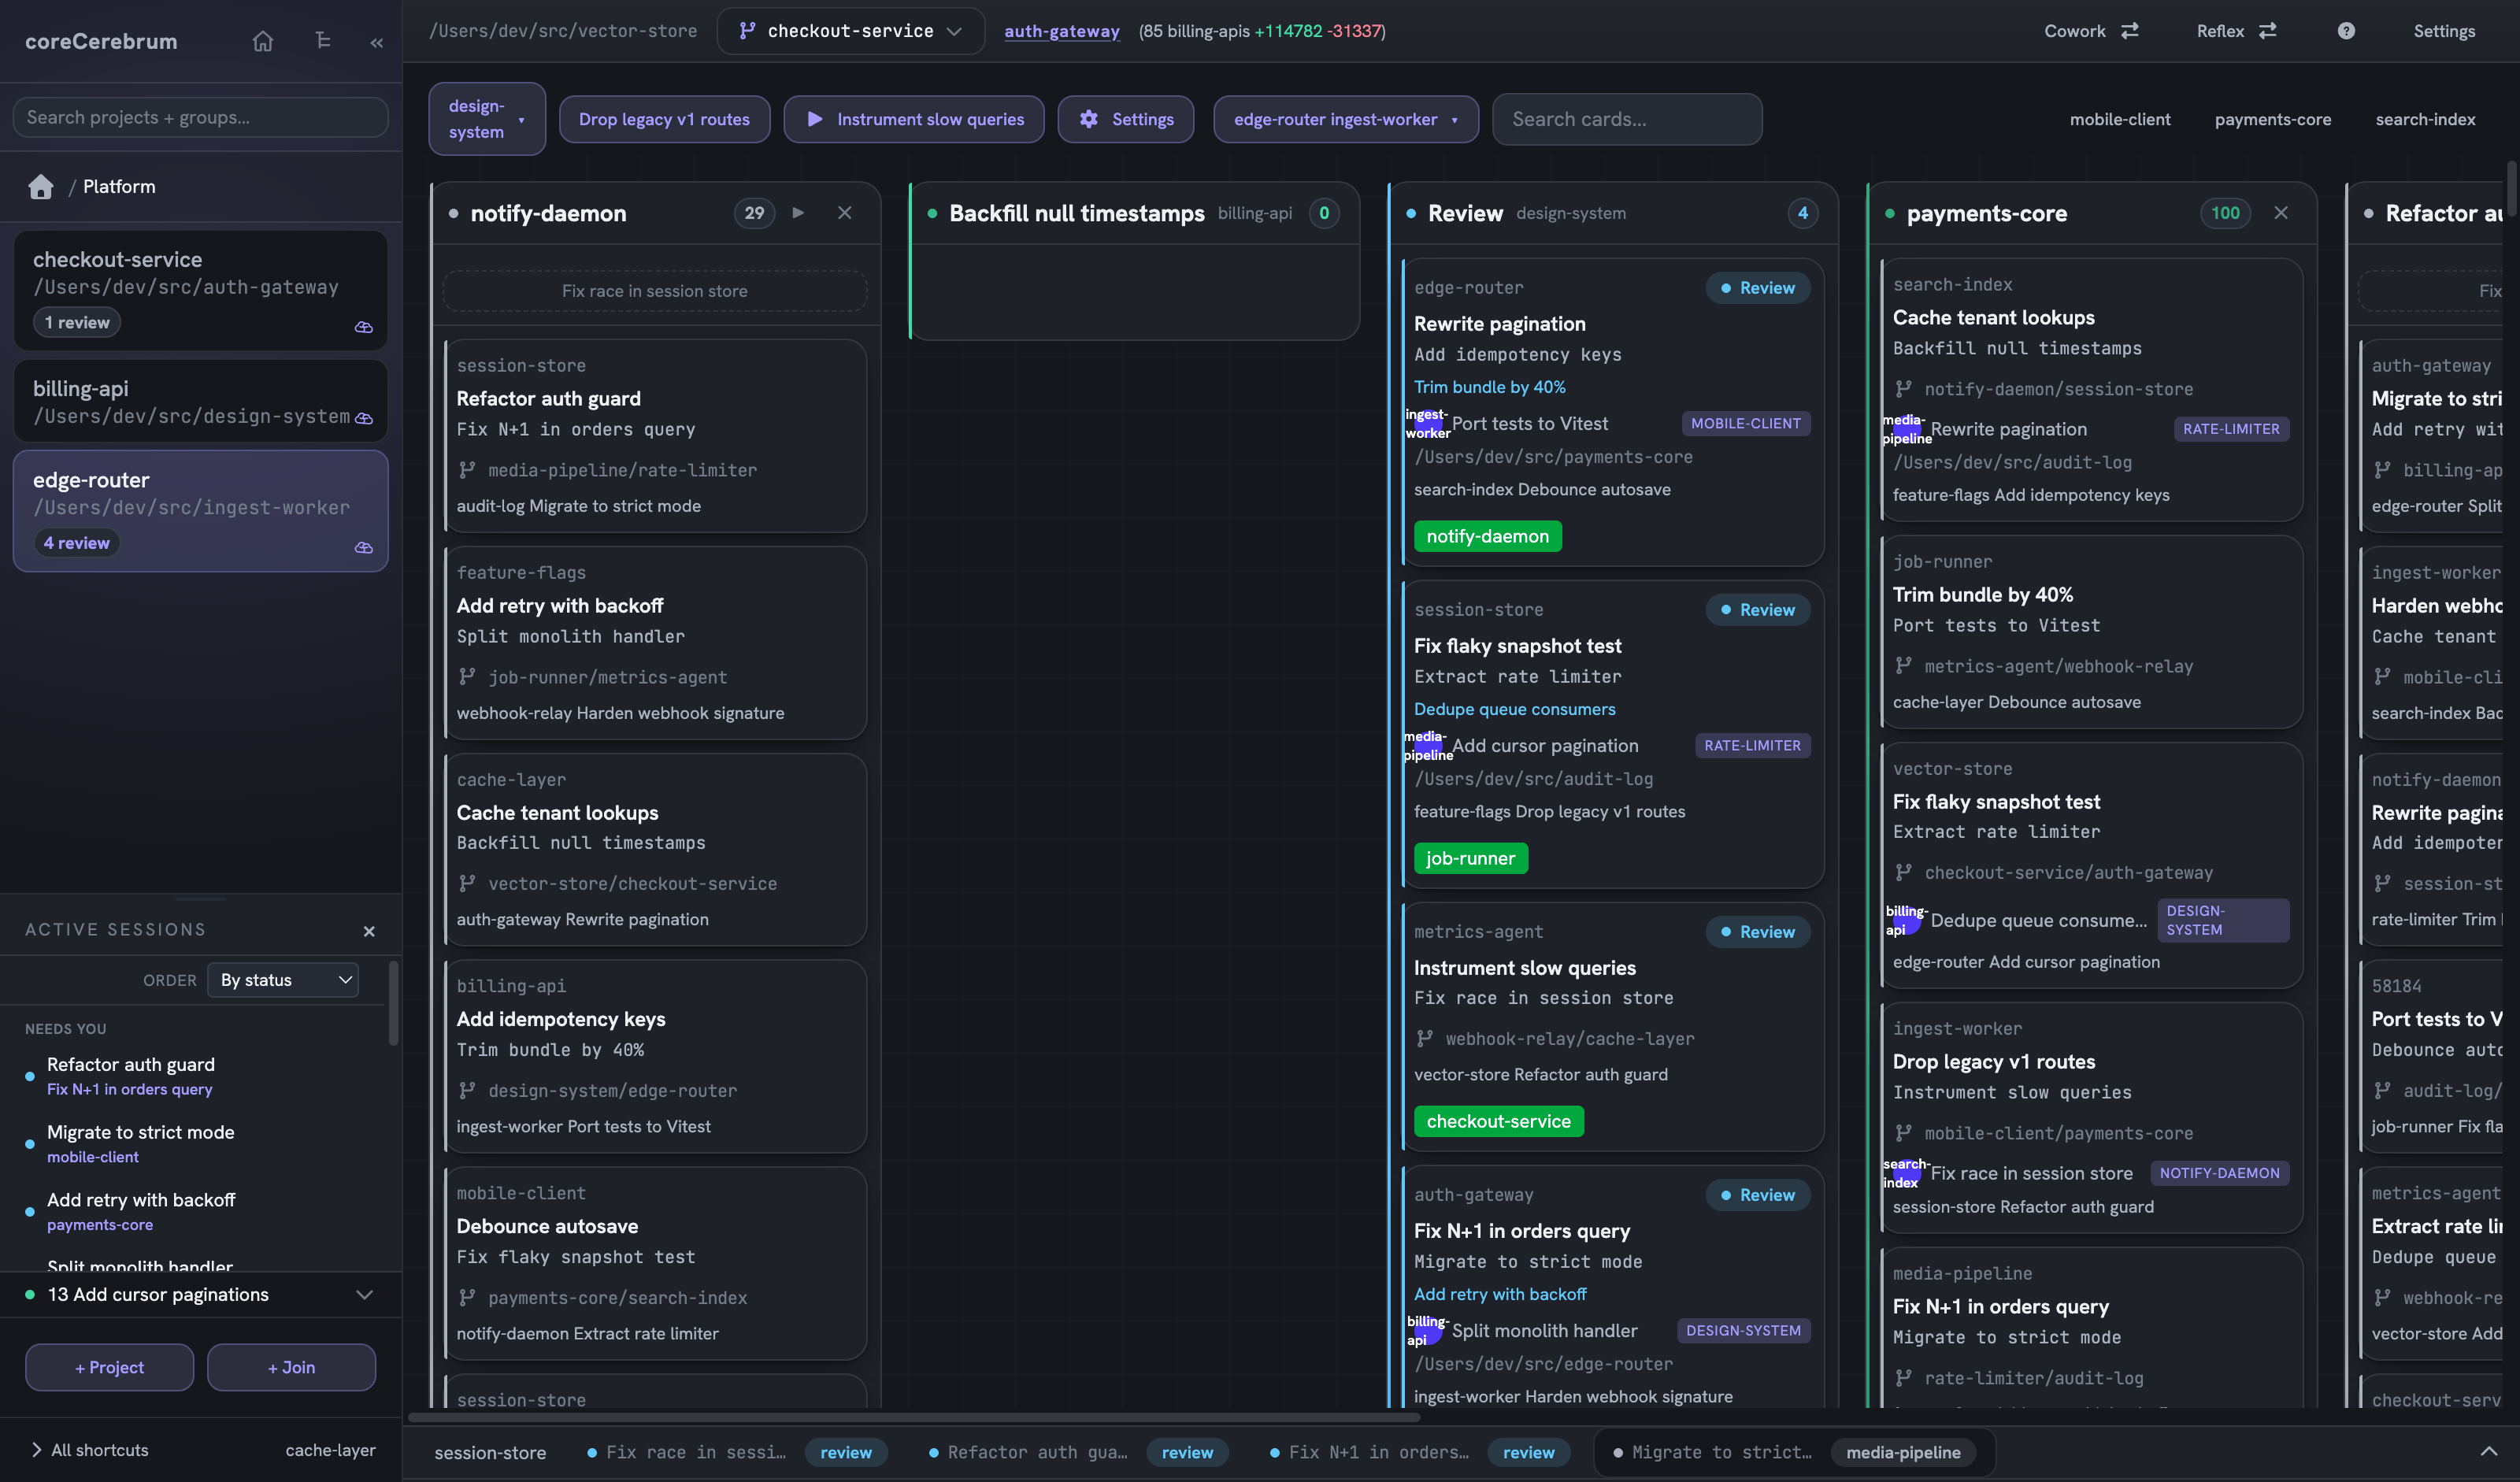This screenshot has height=1482, width=2520.
Task: Click branch icon beside media-pipeline/rate-limiter
Action: pyautogui.click(x=467, y=470)
